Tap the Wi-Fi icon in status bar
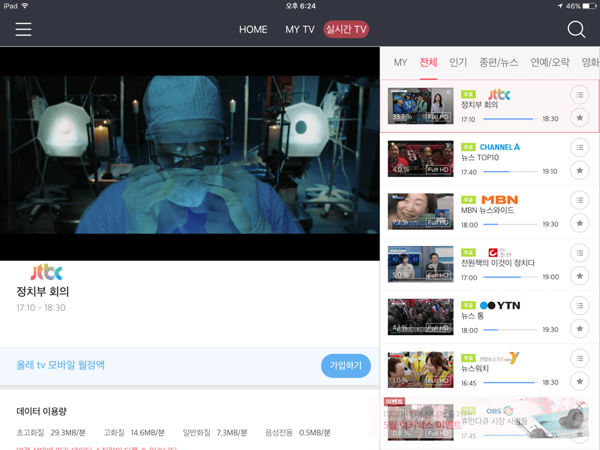This screenshot has width=600, height=450. (x=25, y=6)
